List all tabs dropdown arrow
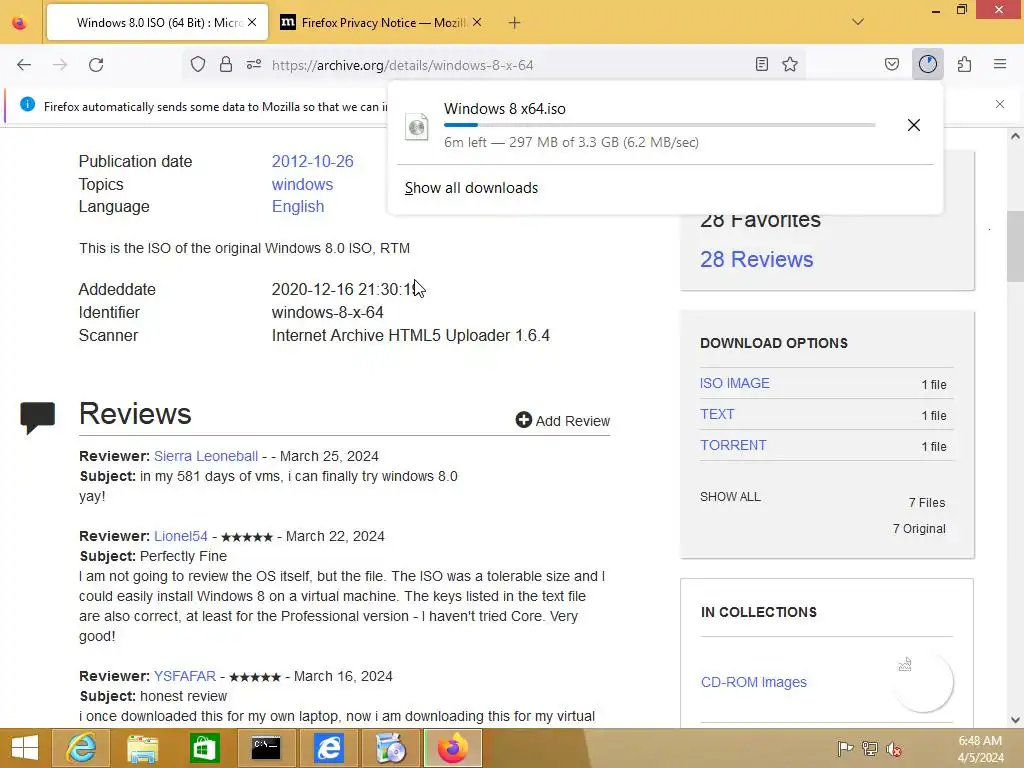 pyautogui.click(x=858, y=22)
